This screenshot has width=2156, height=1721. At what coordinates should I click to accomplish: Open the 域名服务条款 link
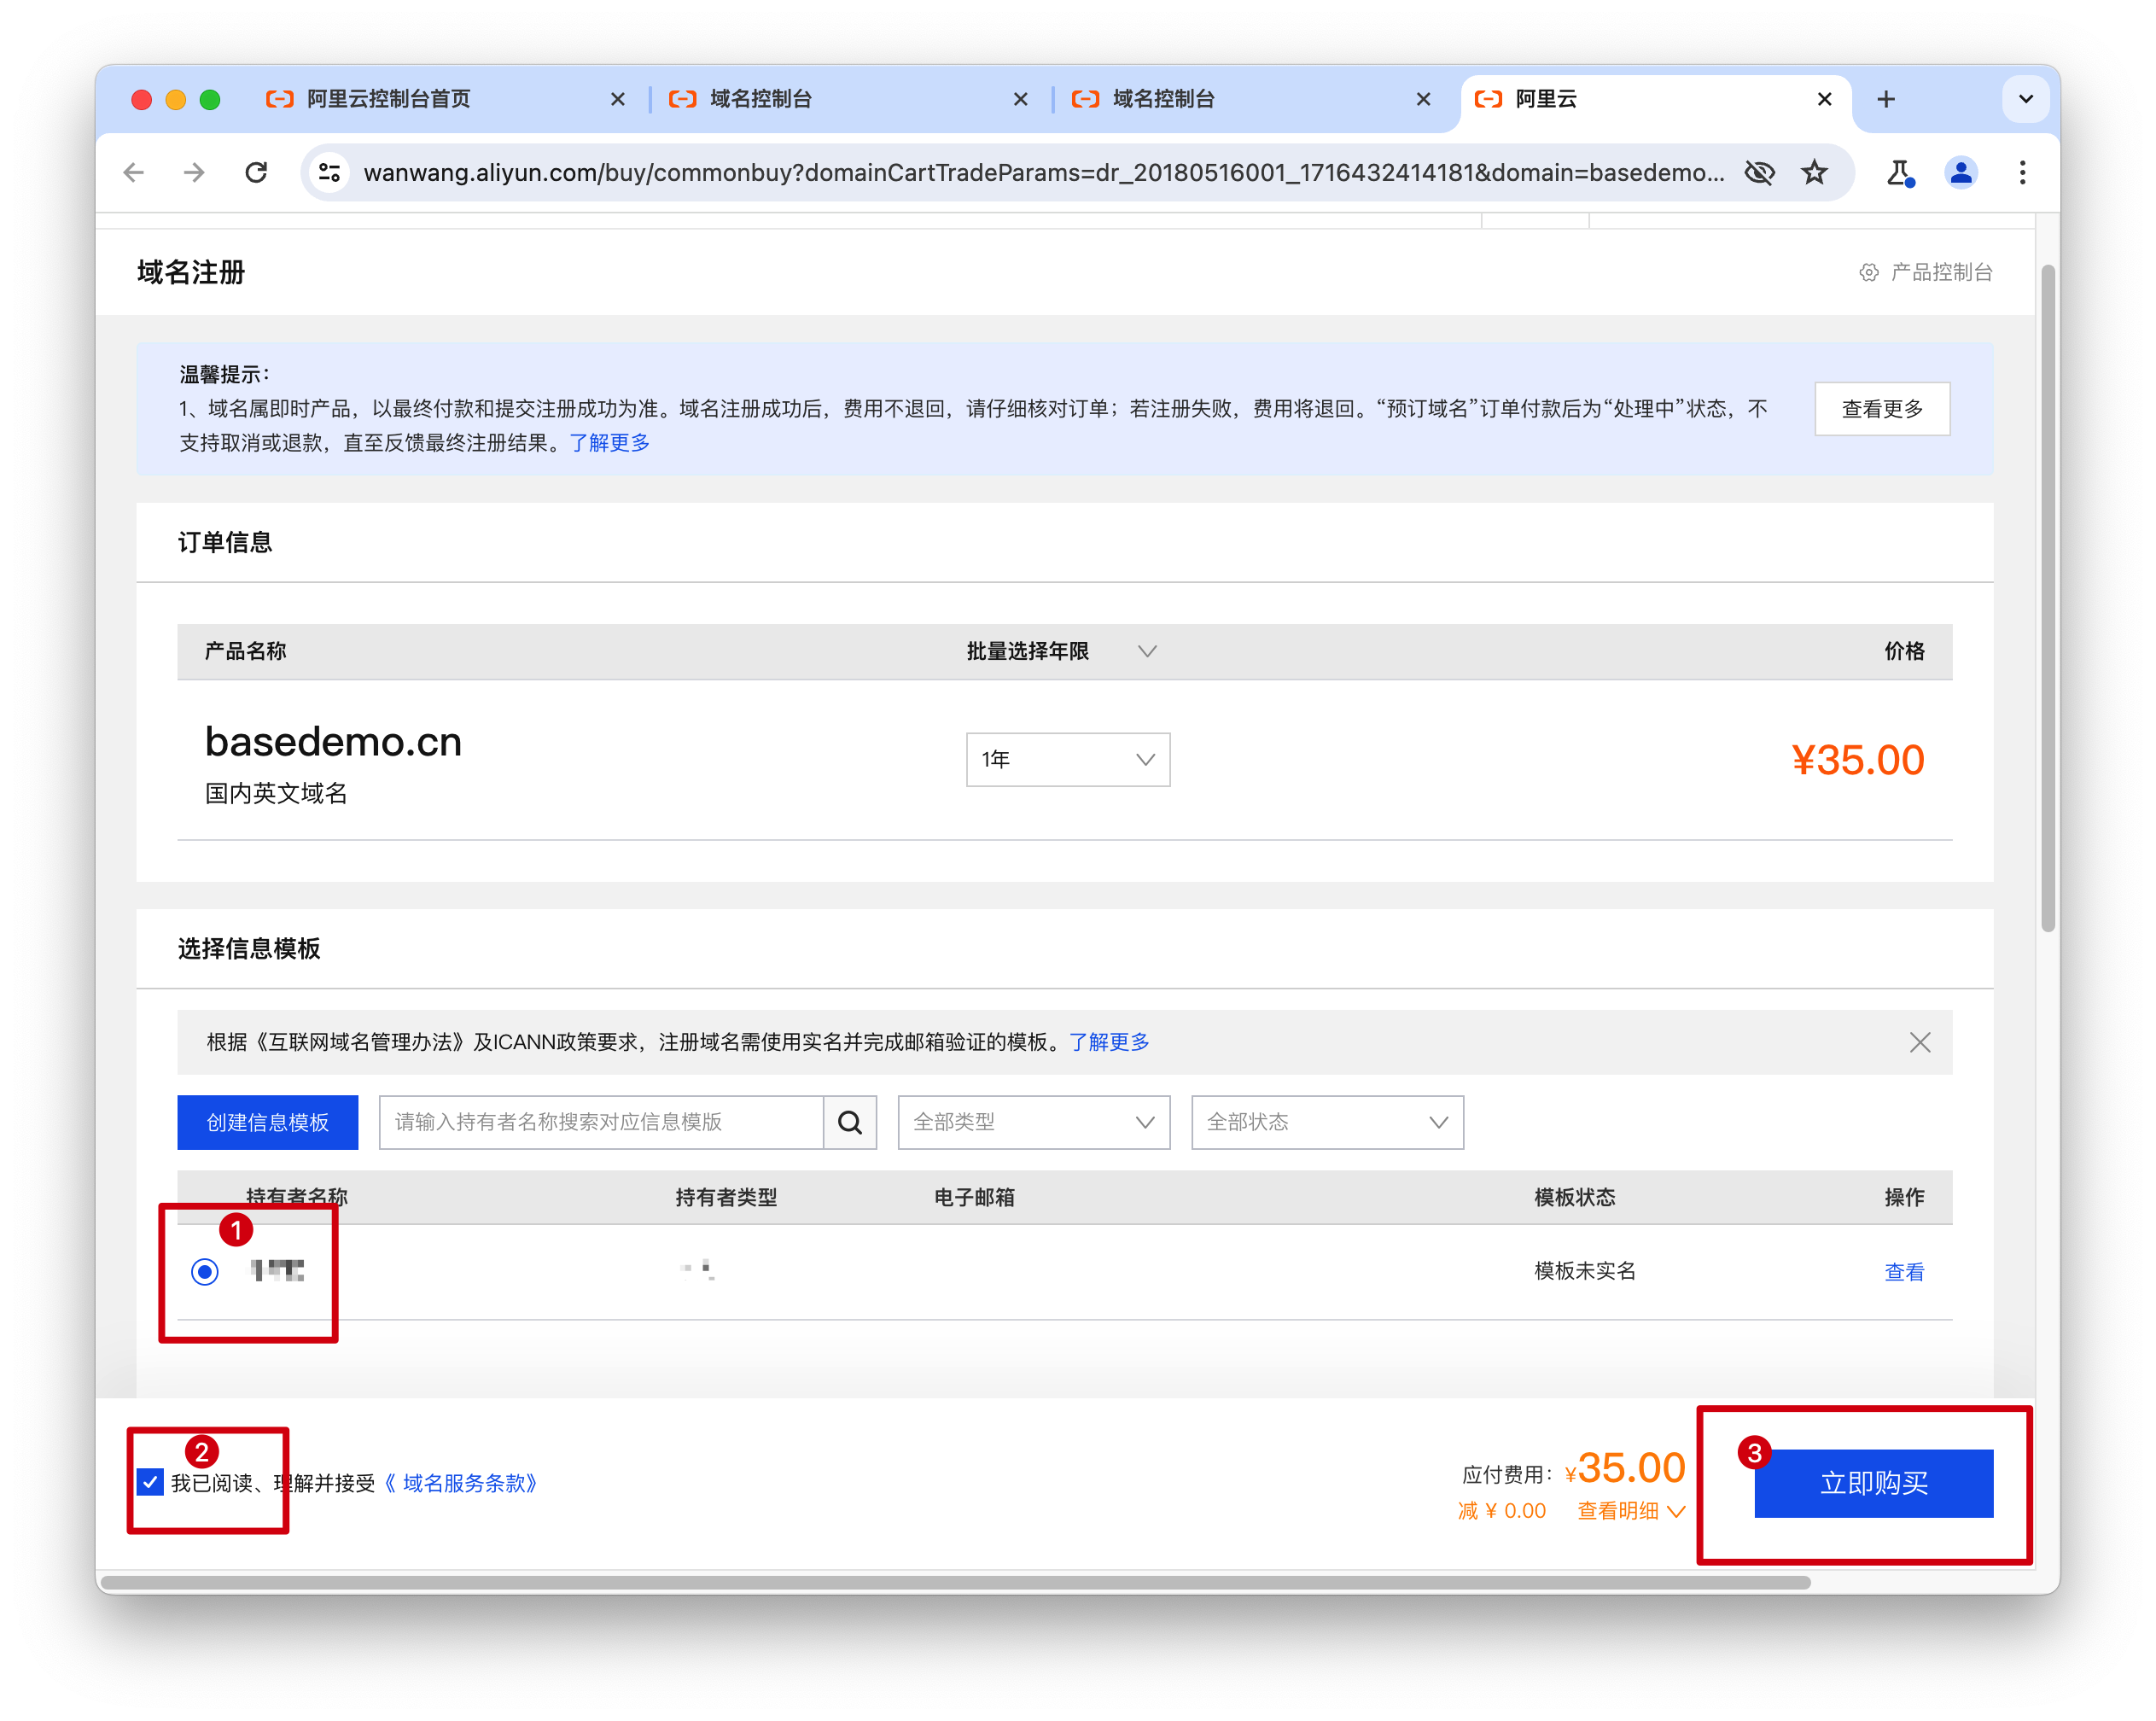tap(461, 1482)
